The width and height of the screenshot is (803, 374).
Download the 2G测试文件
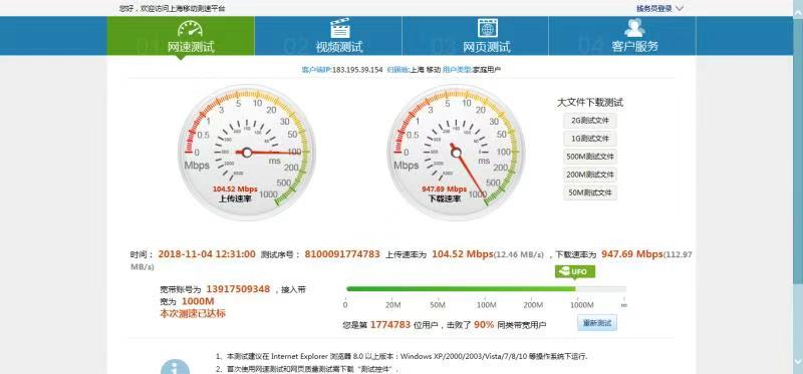coord(590,121)
